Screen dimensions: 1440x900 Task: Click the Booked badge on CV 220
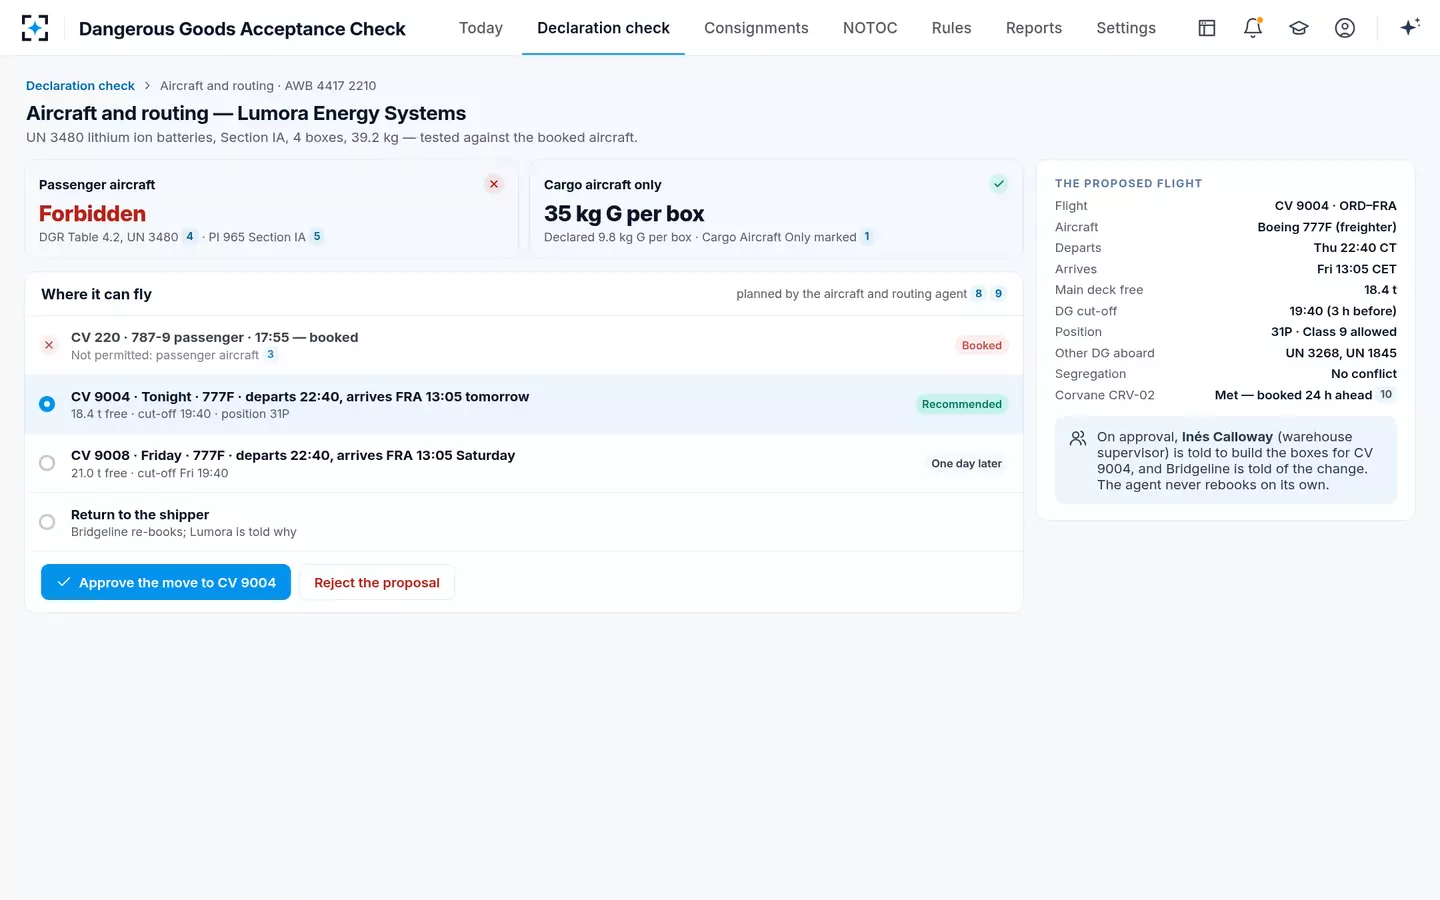[982, 345]
